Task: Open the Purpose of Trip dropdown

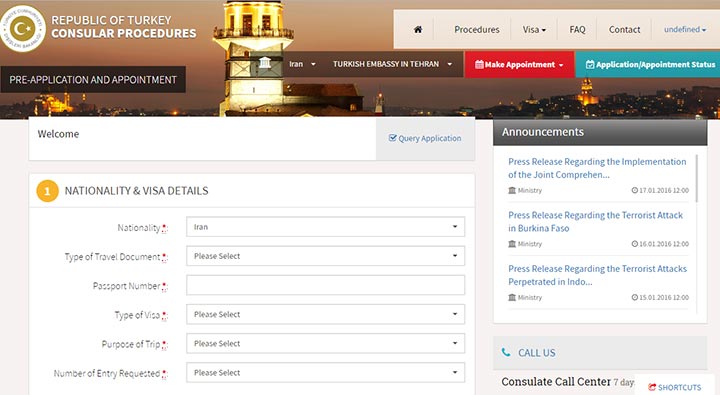Action: coord(326,344)
